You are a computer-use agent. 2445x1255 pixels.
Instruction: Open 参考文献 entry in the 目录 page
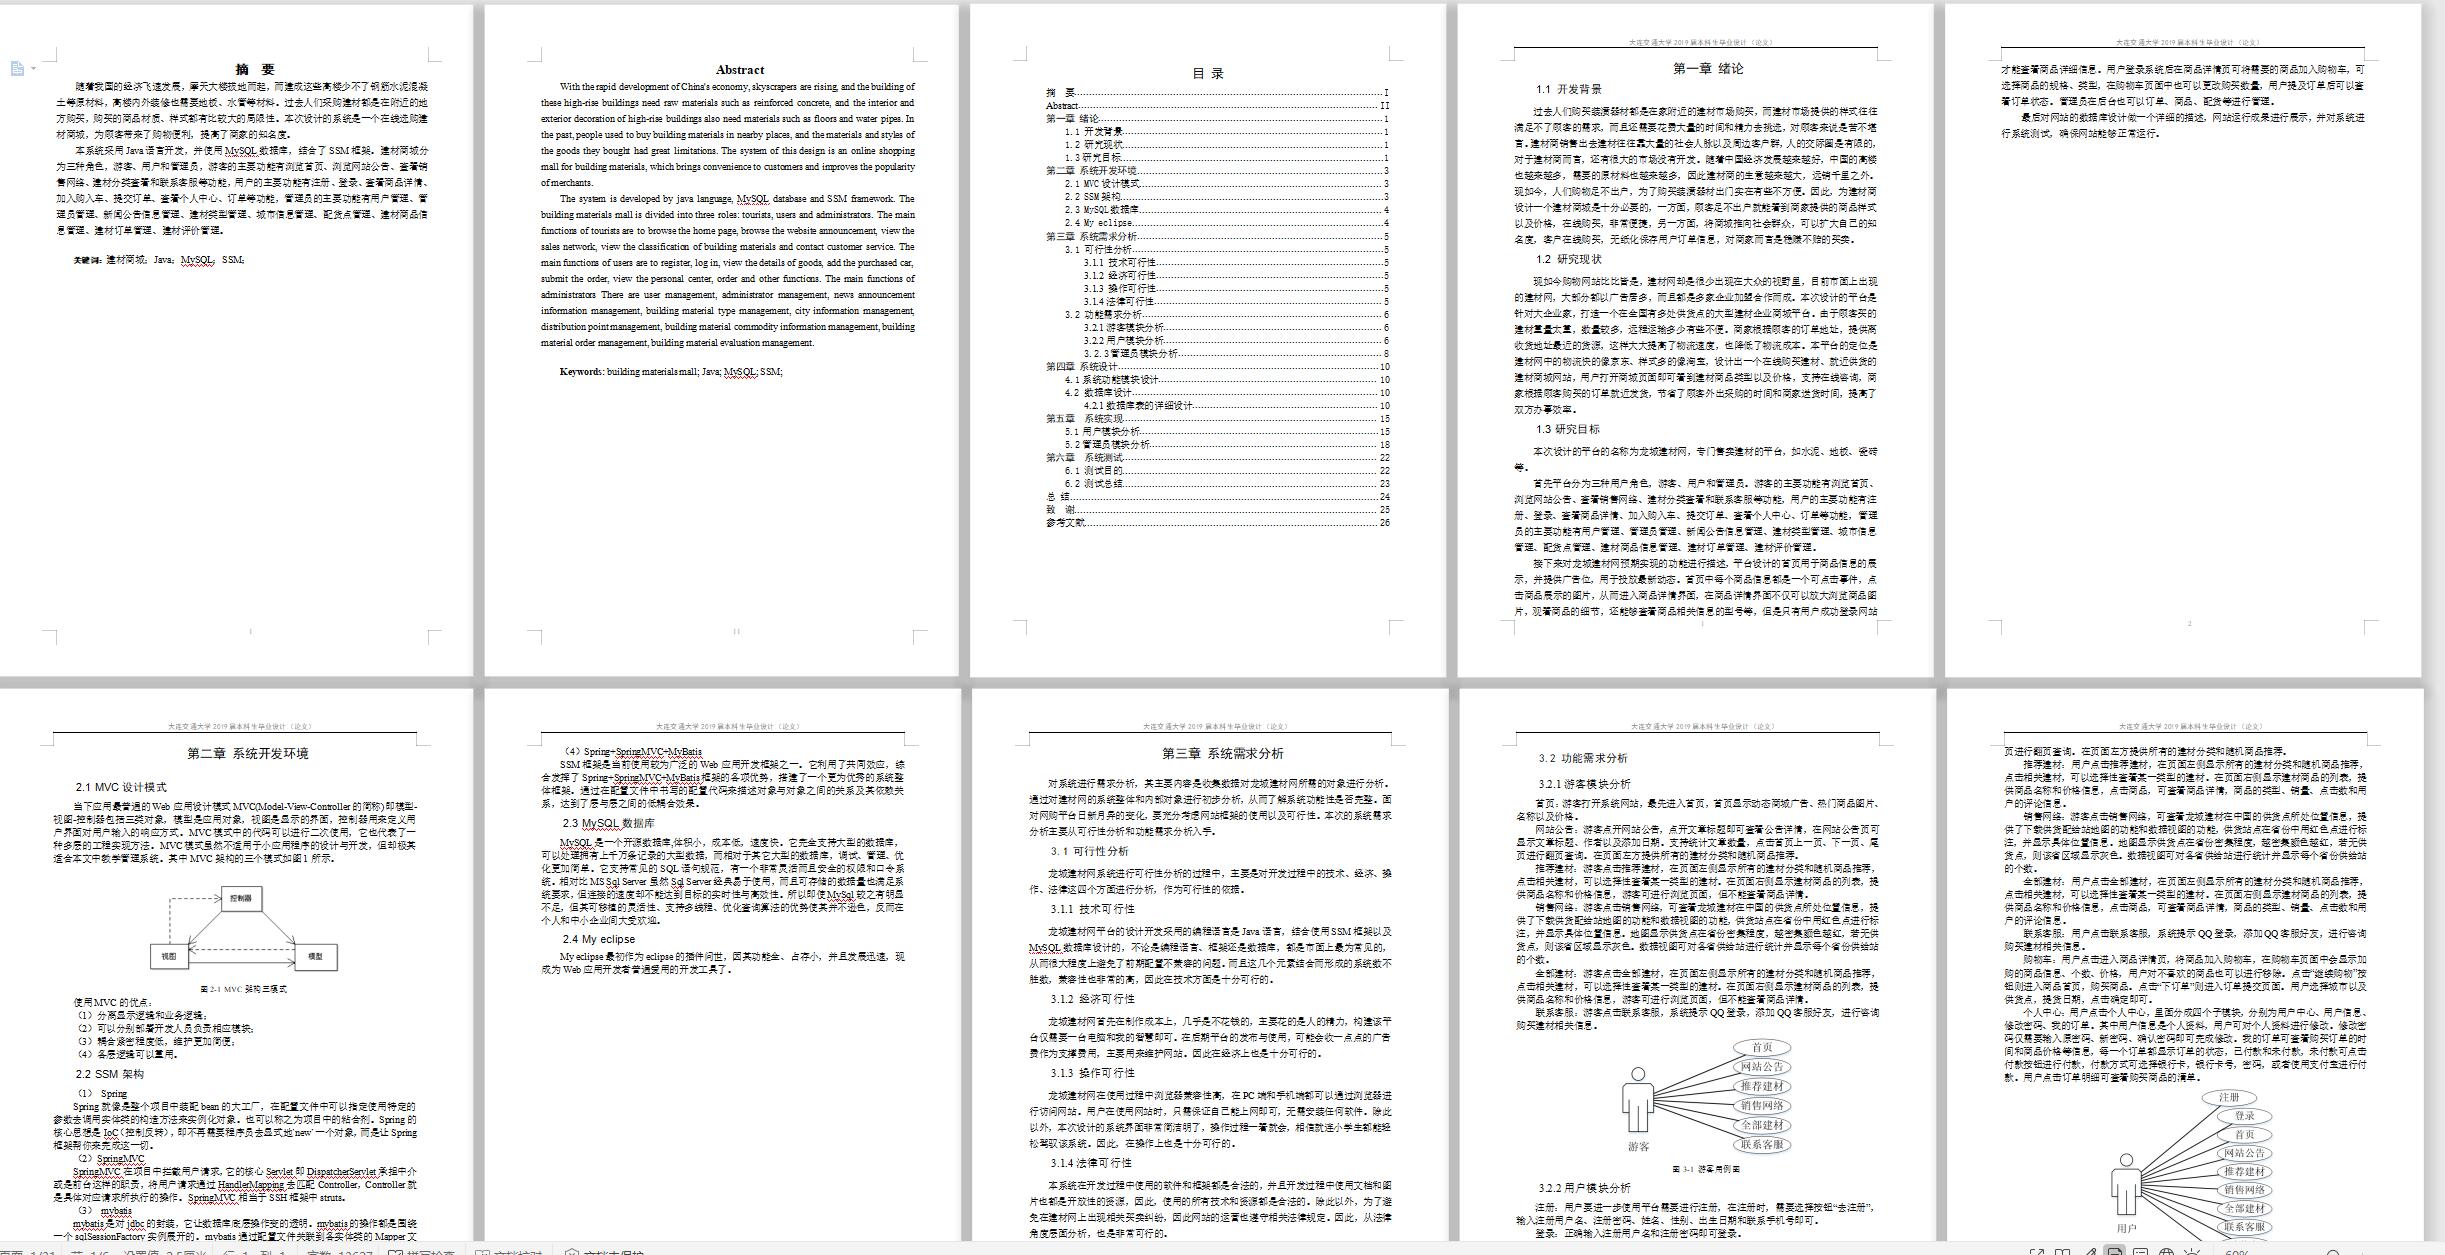1065,522
